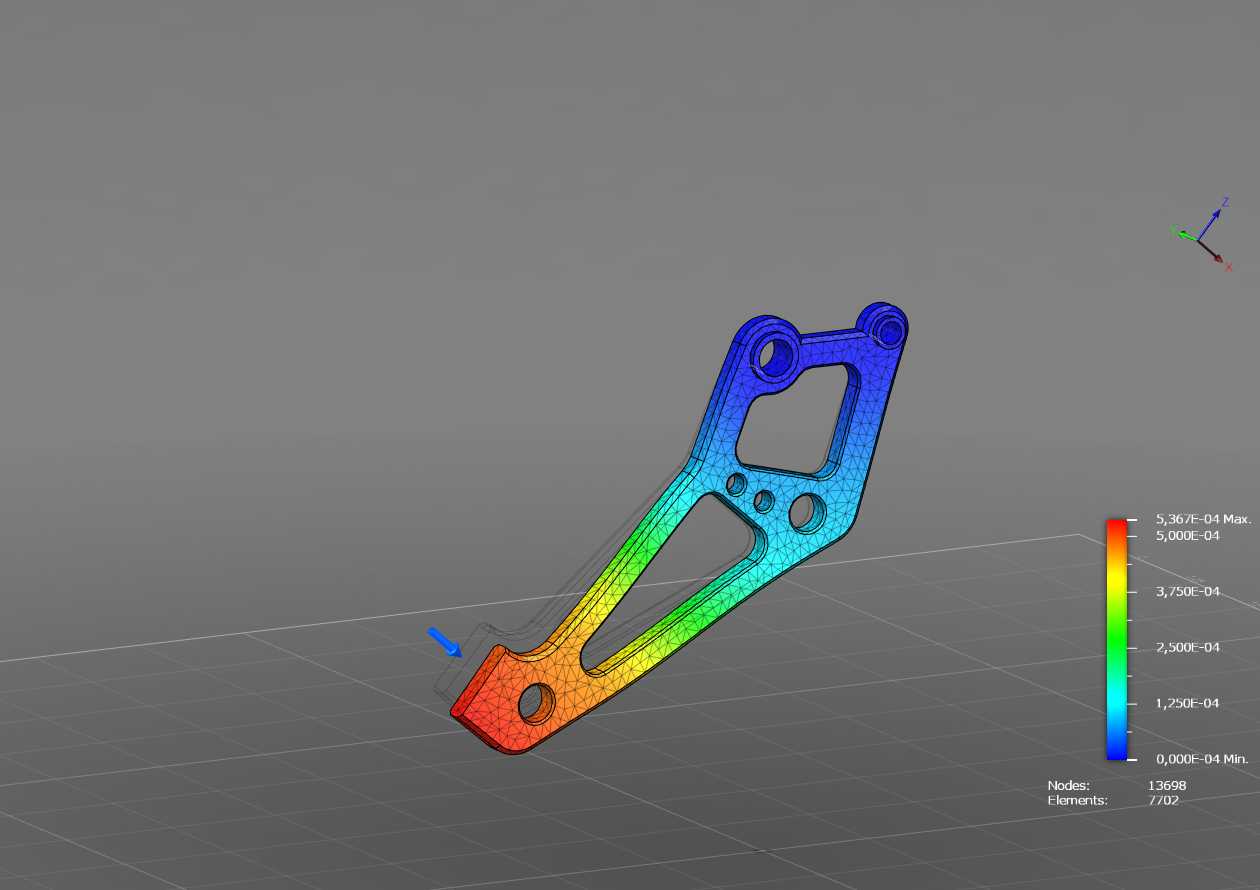Click the red maximum end of the legend
The image size is (1260, 890).
click(x=1117, y=525)
